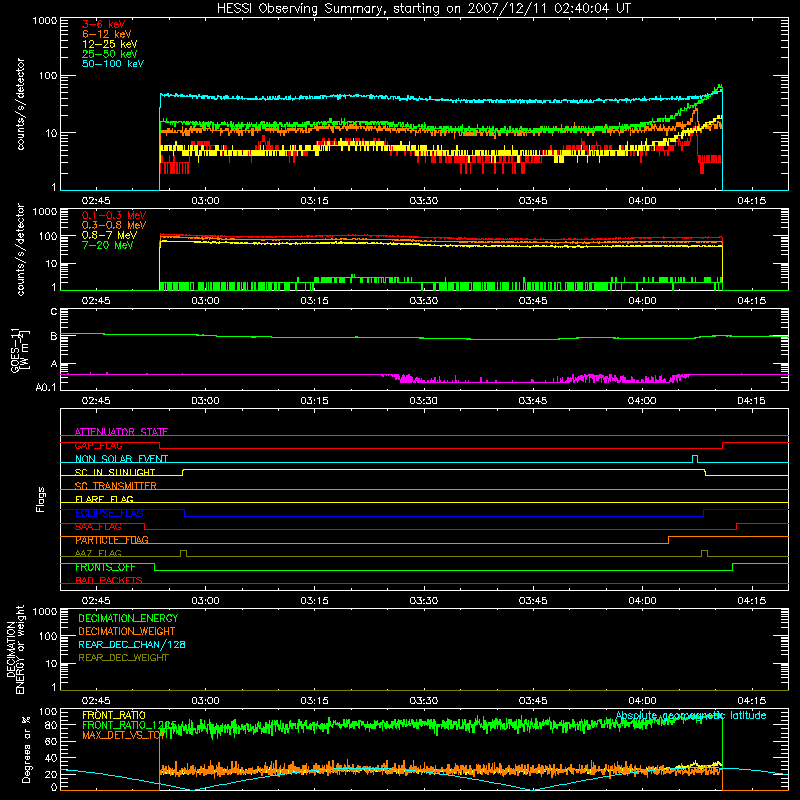Click the BAD_PACKETS flag label
The height and width of the screenshot is (800, 800).
click(109, 580)
